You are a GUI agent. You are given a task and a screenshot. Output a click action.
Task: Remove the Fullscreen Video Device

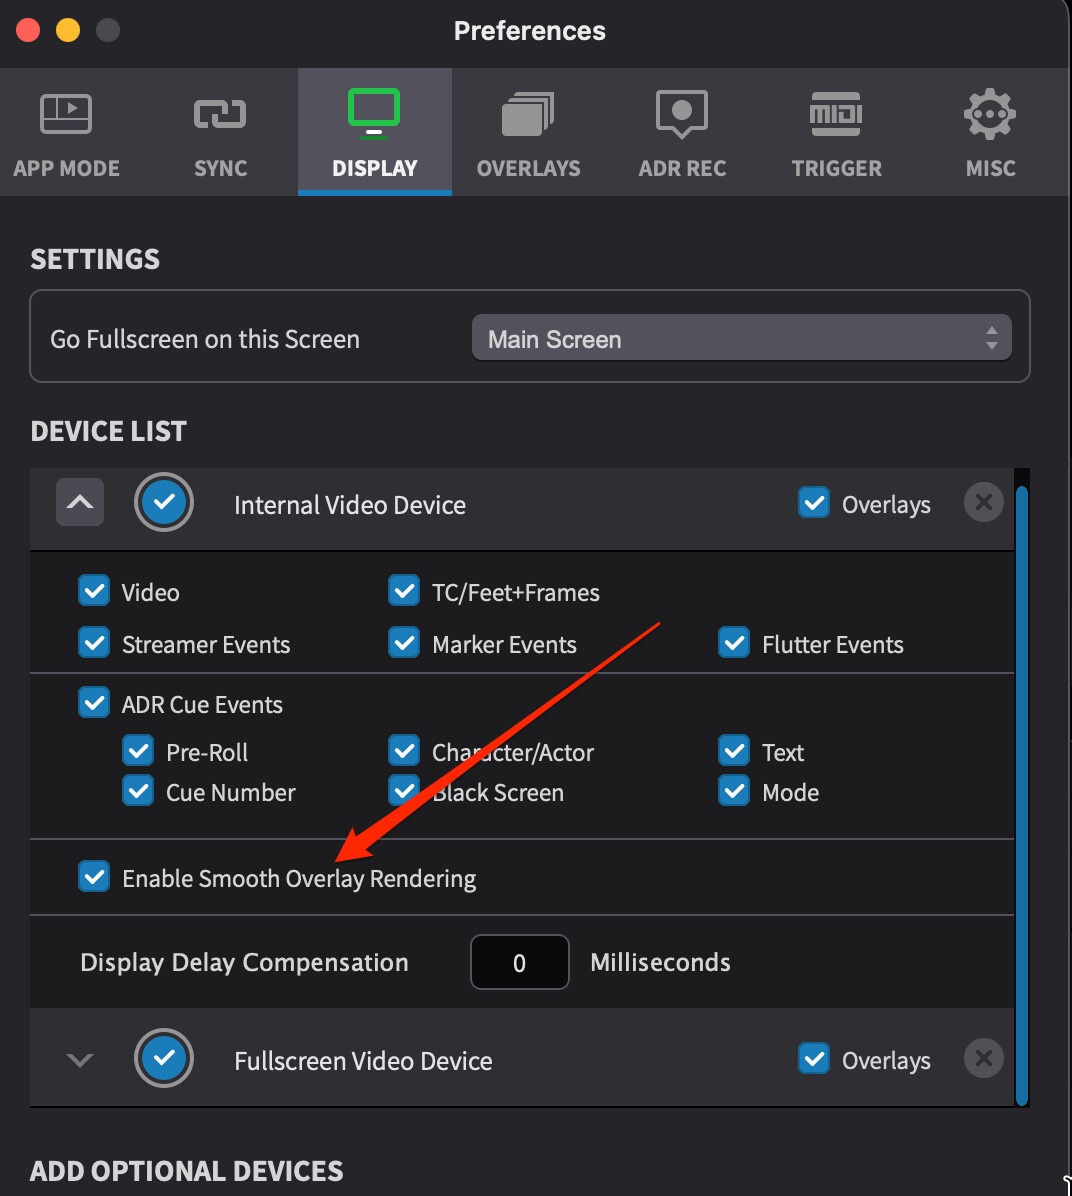click(x=983, y=1058)
